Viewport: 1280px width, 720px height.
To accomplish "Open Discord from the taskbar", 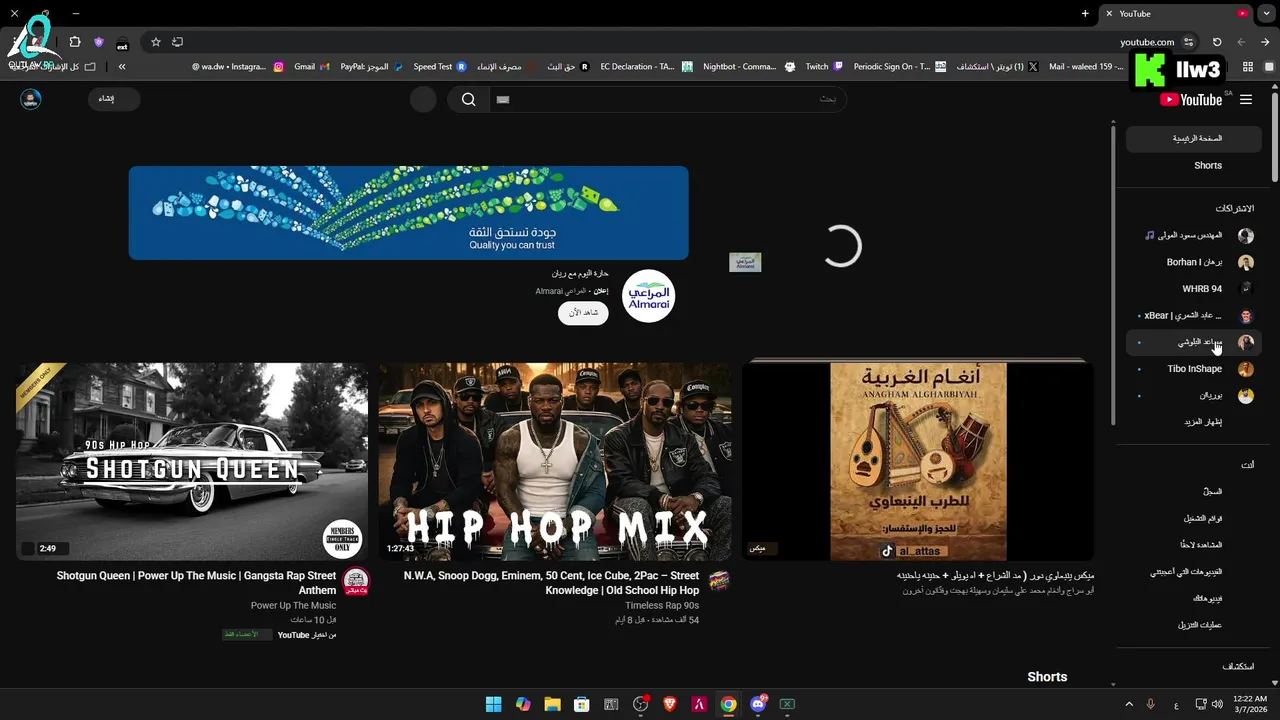I will pos(758,704).
